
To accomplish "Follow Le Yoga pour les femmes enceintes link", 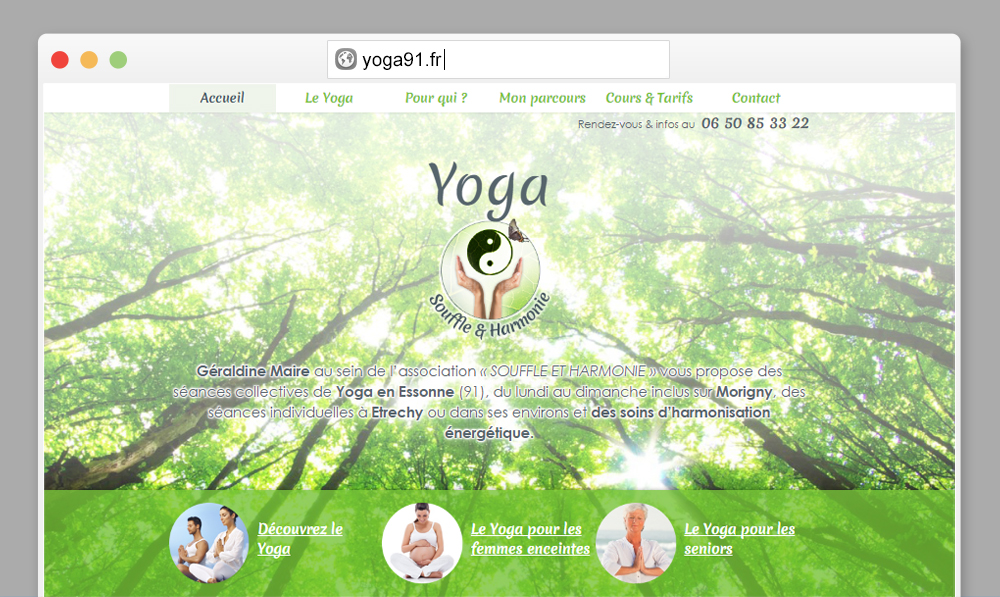I will coord(530,539).
